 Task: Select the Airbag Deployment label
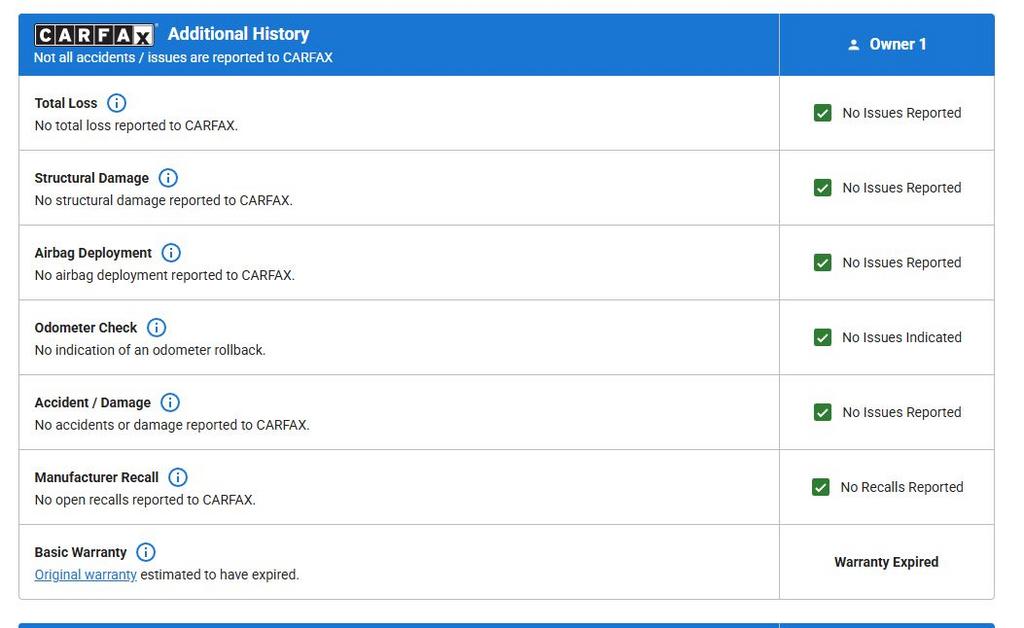click(x=93, y=253)
